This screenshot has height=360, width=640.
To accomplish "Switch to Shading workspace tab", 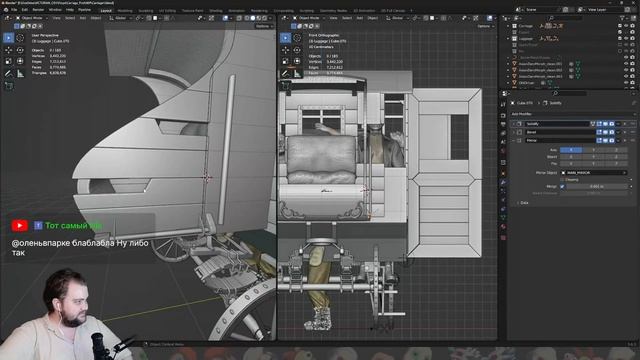I will point(216,11).
